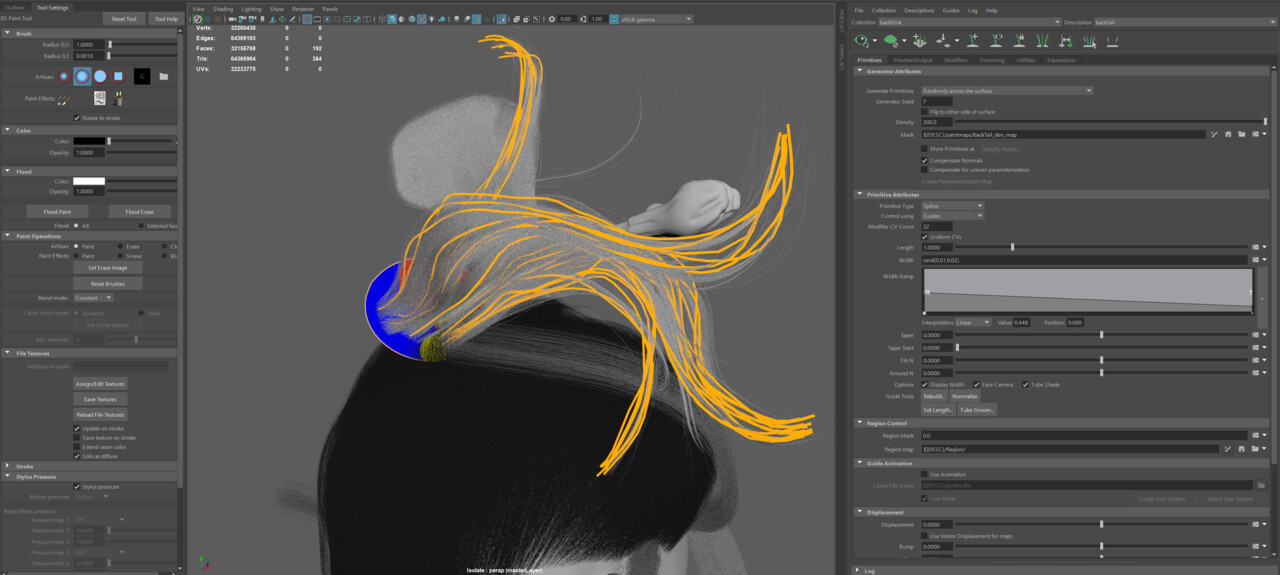Switch to Preview/Output tab
The width and height of the screenshot is (1280, 575).
(x=915, y=60)
